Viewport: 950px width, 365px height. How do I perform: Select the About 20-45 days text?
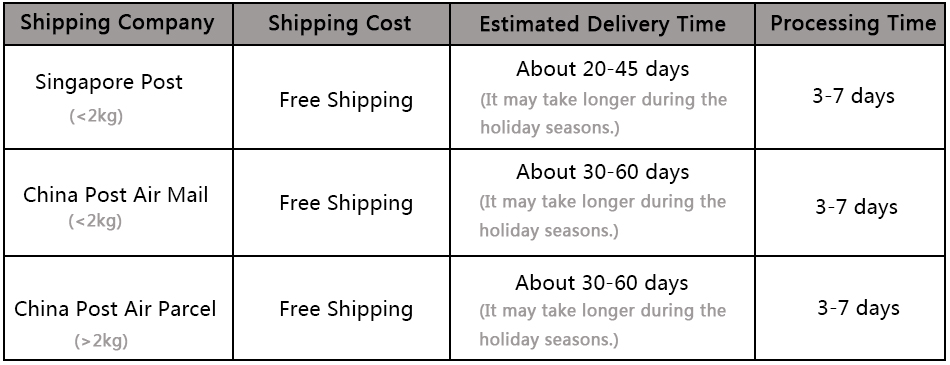(x=602, y=69)
